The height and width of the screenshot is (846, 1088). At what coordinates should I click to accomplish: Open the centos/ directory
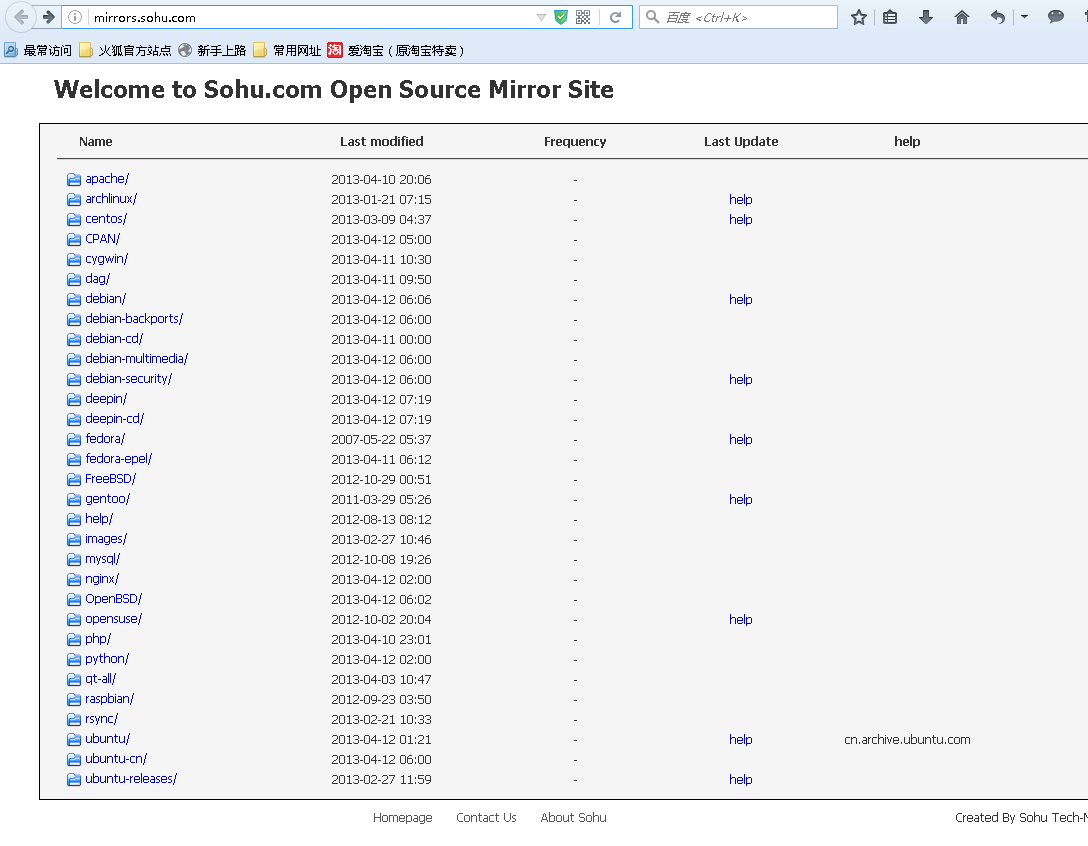106,219
